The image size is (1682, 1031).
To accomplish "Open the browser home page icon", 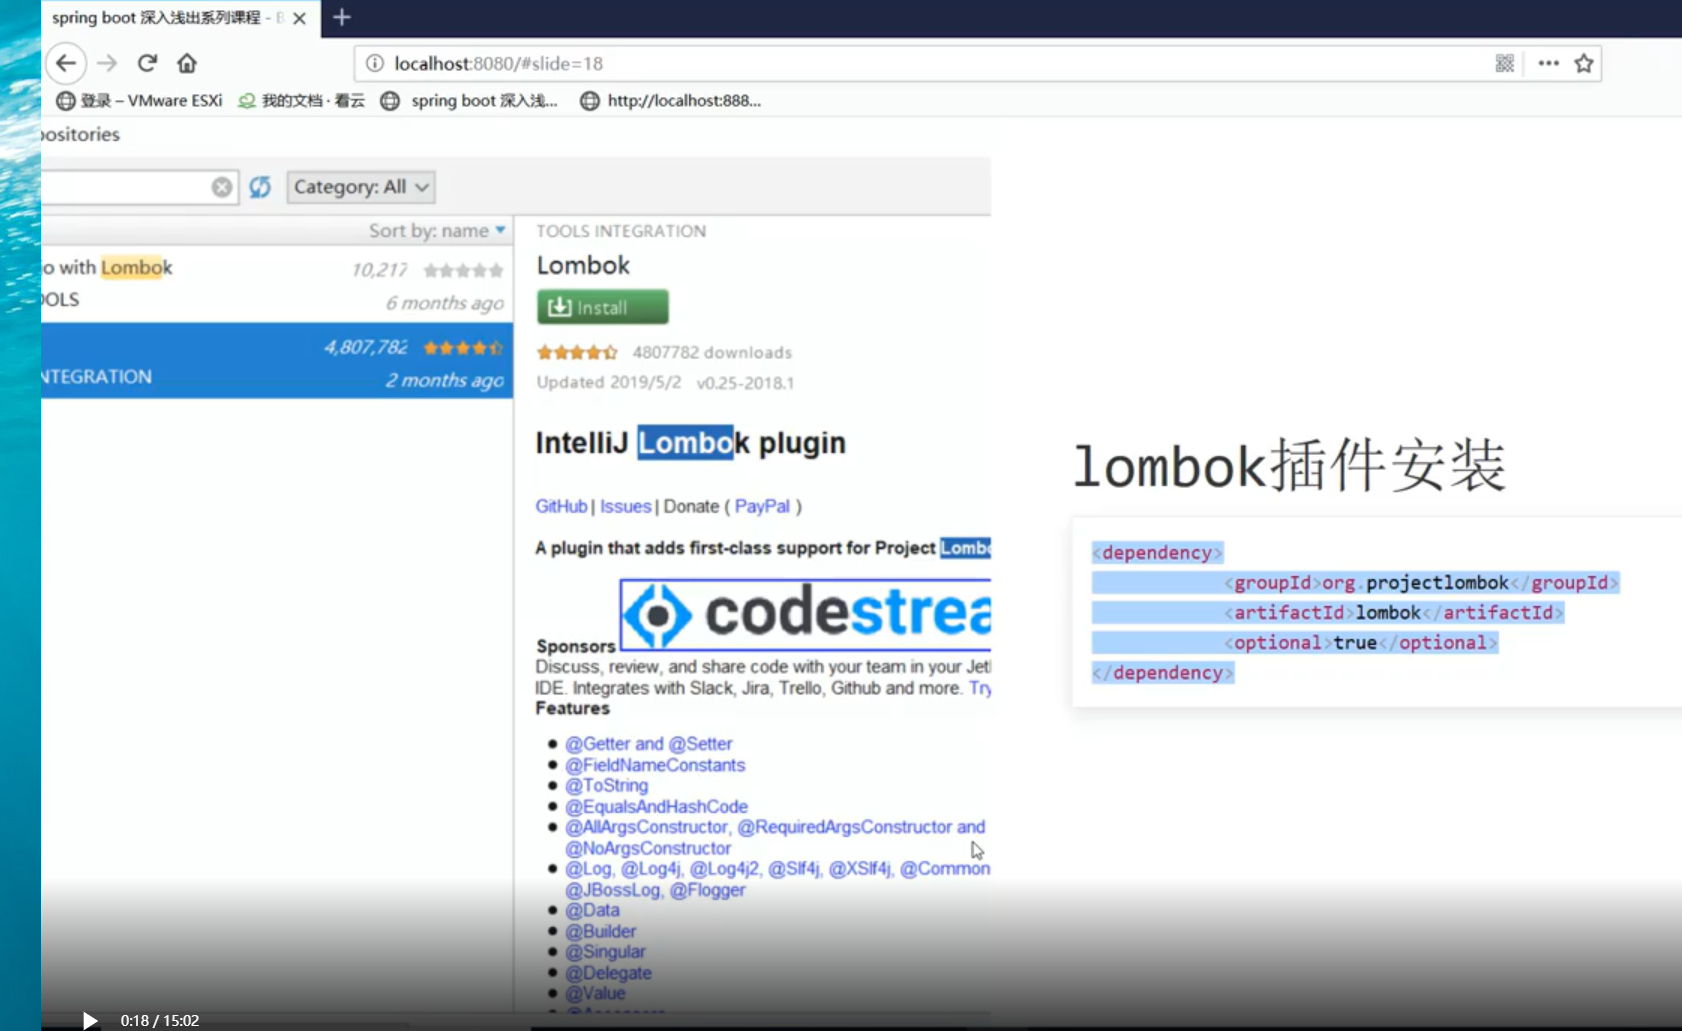I will point(187,63).
